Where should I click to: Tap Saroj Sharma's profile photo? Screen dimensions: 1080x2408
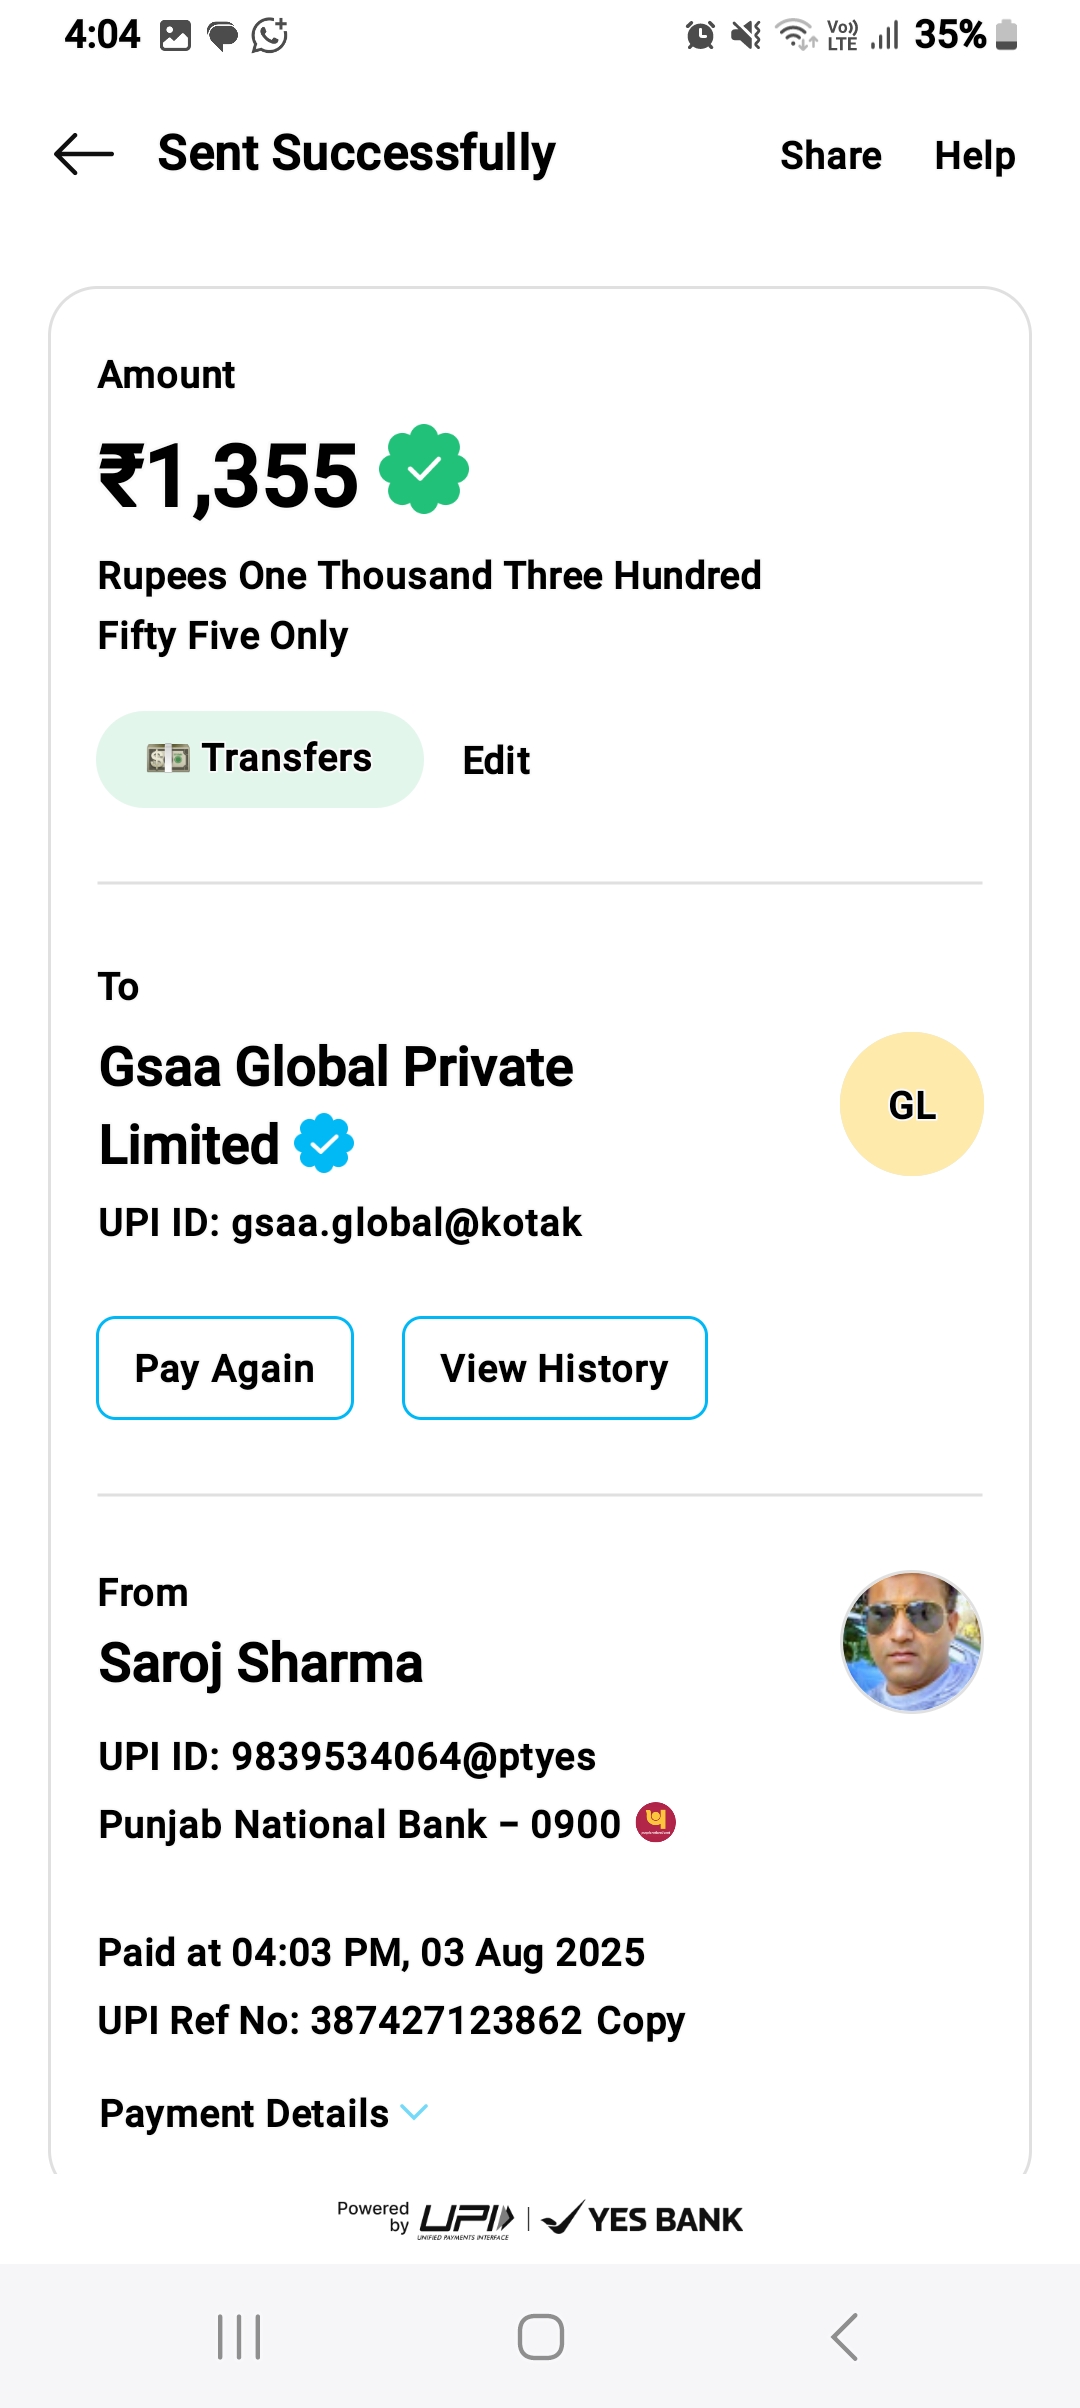point(912,1642)
